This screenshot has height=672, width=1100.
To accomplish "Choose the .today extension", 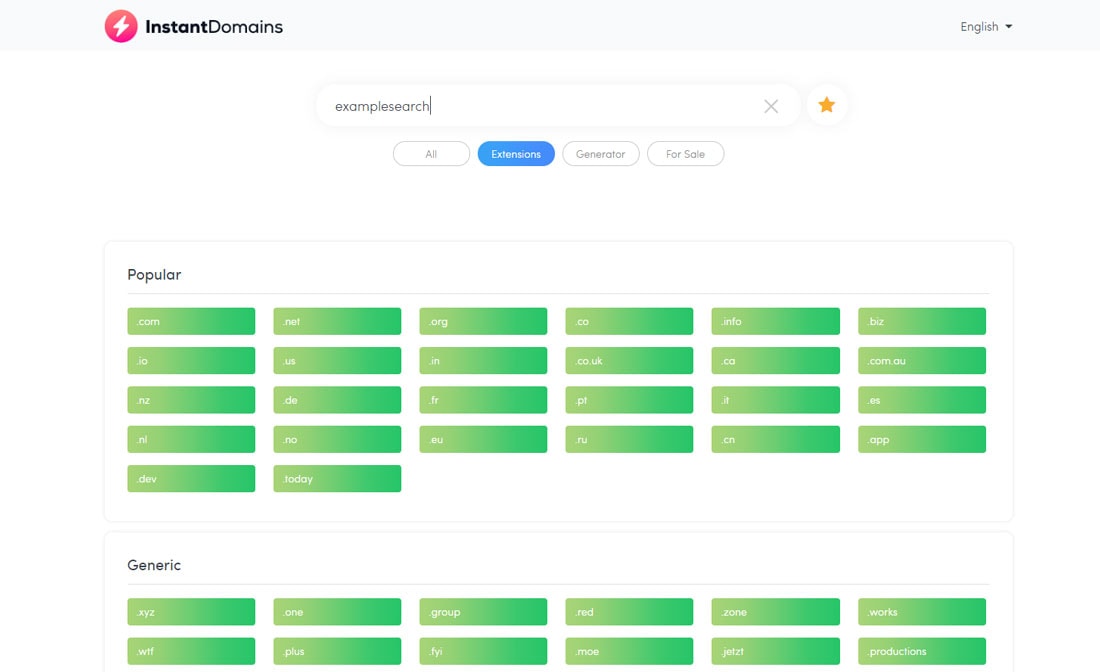I will (337, 478).
